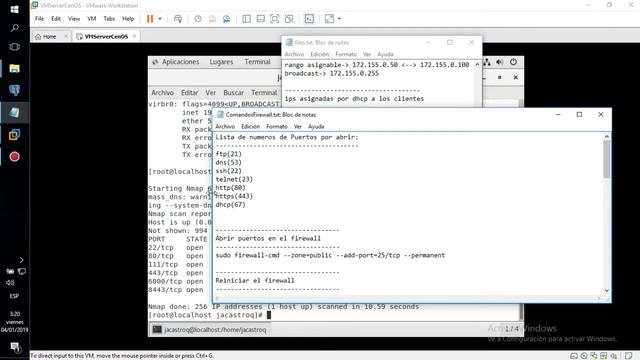Open the Aplicaciones menu in CentOS
This screenshot has height=360, width=640.
[180, 62]
